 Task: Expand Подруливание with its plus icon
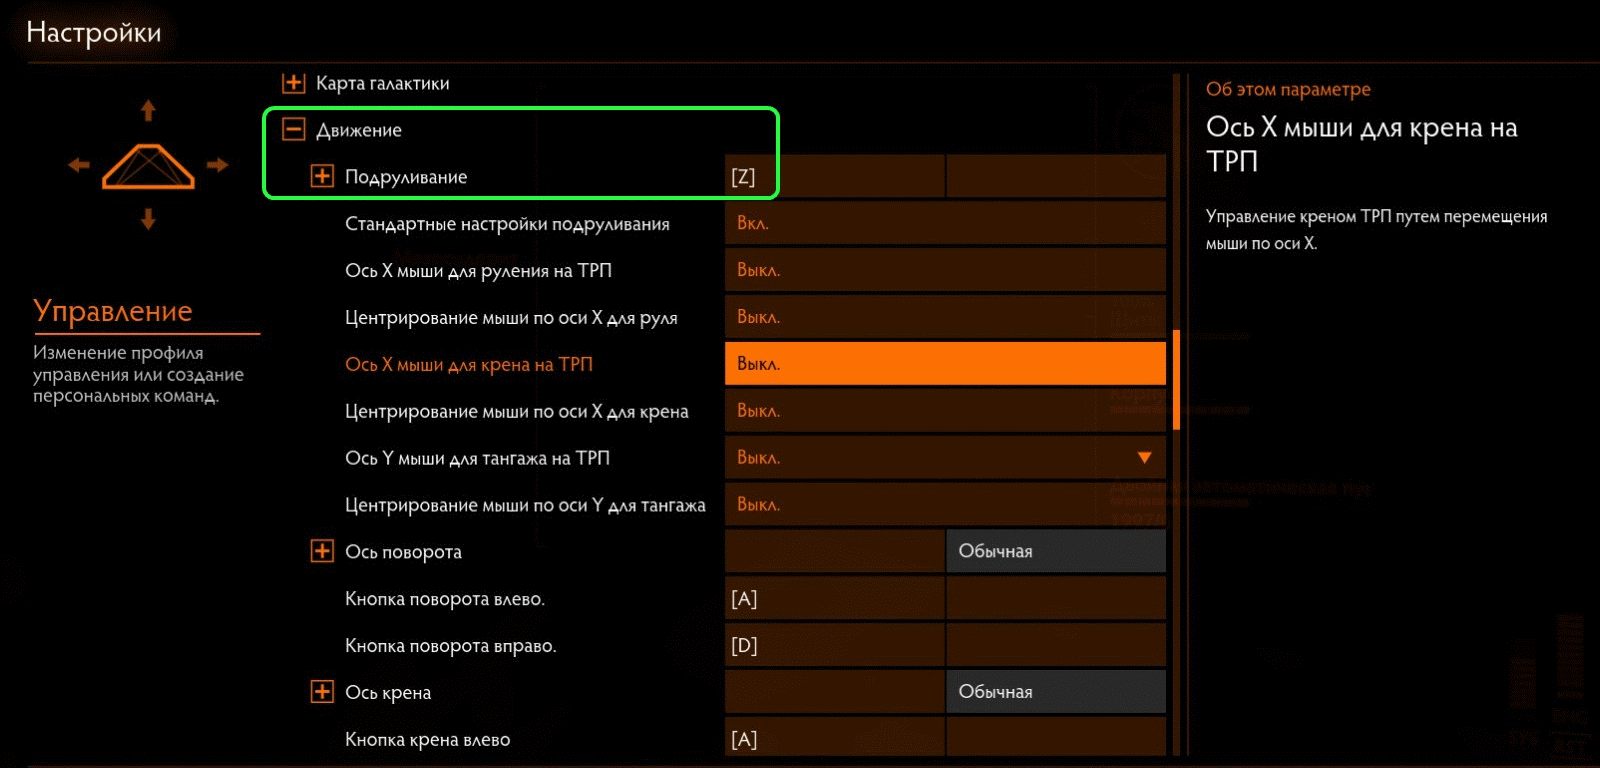point(322,176)
